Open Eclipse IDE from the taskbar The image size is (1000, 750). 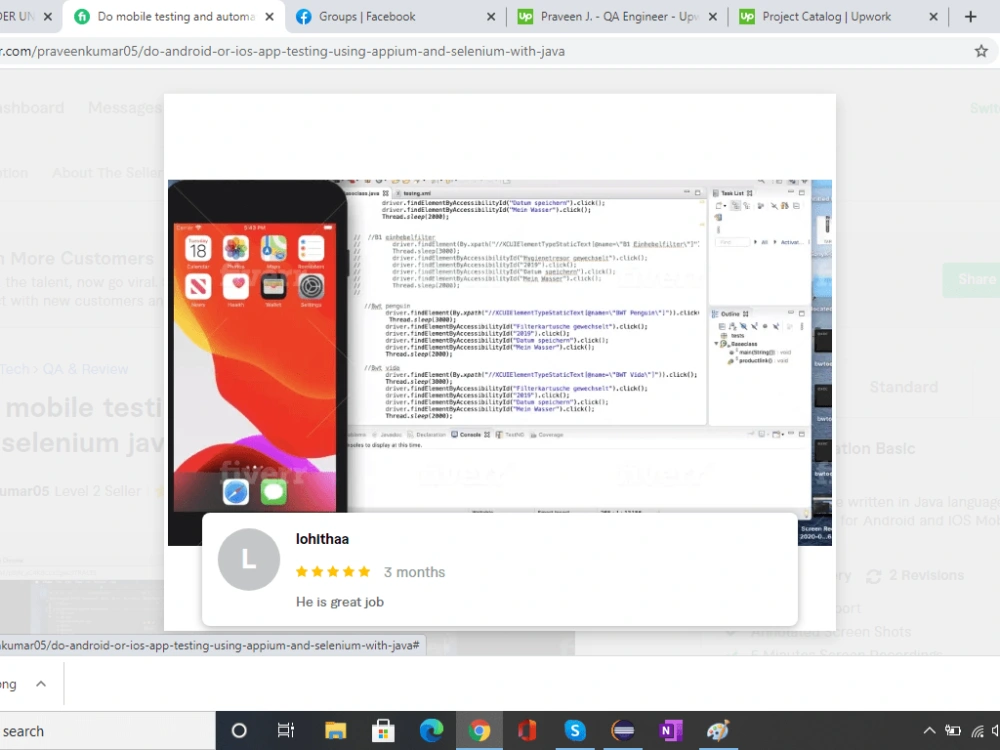point(622,731)
